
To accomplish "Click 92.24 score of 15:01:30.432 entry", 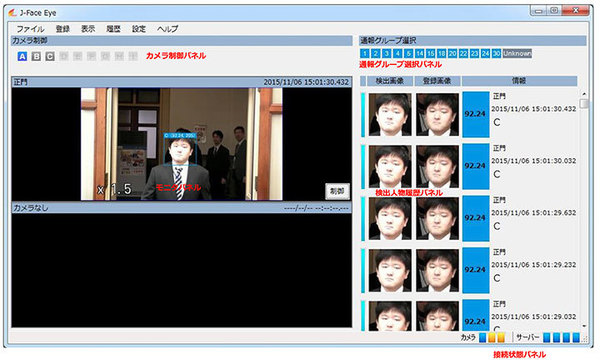I will click(476, 114).
